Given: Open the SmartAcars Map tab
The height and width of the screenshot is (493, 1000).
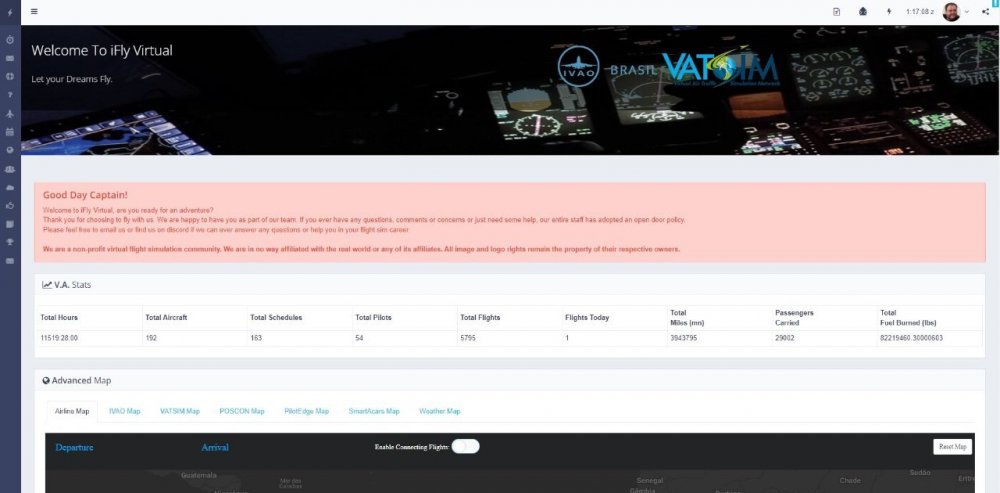Looking at the screenshot, I should click(374, 411).
